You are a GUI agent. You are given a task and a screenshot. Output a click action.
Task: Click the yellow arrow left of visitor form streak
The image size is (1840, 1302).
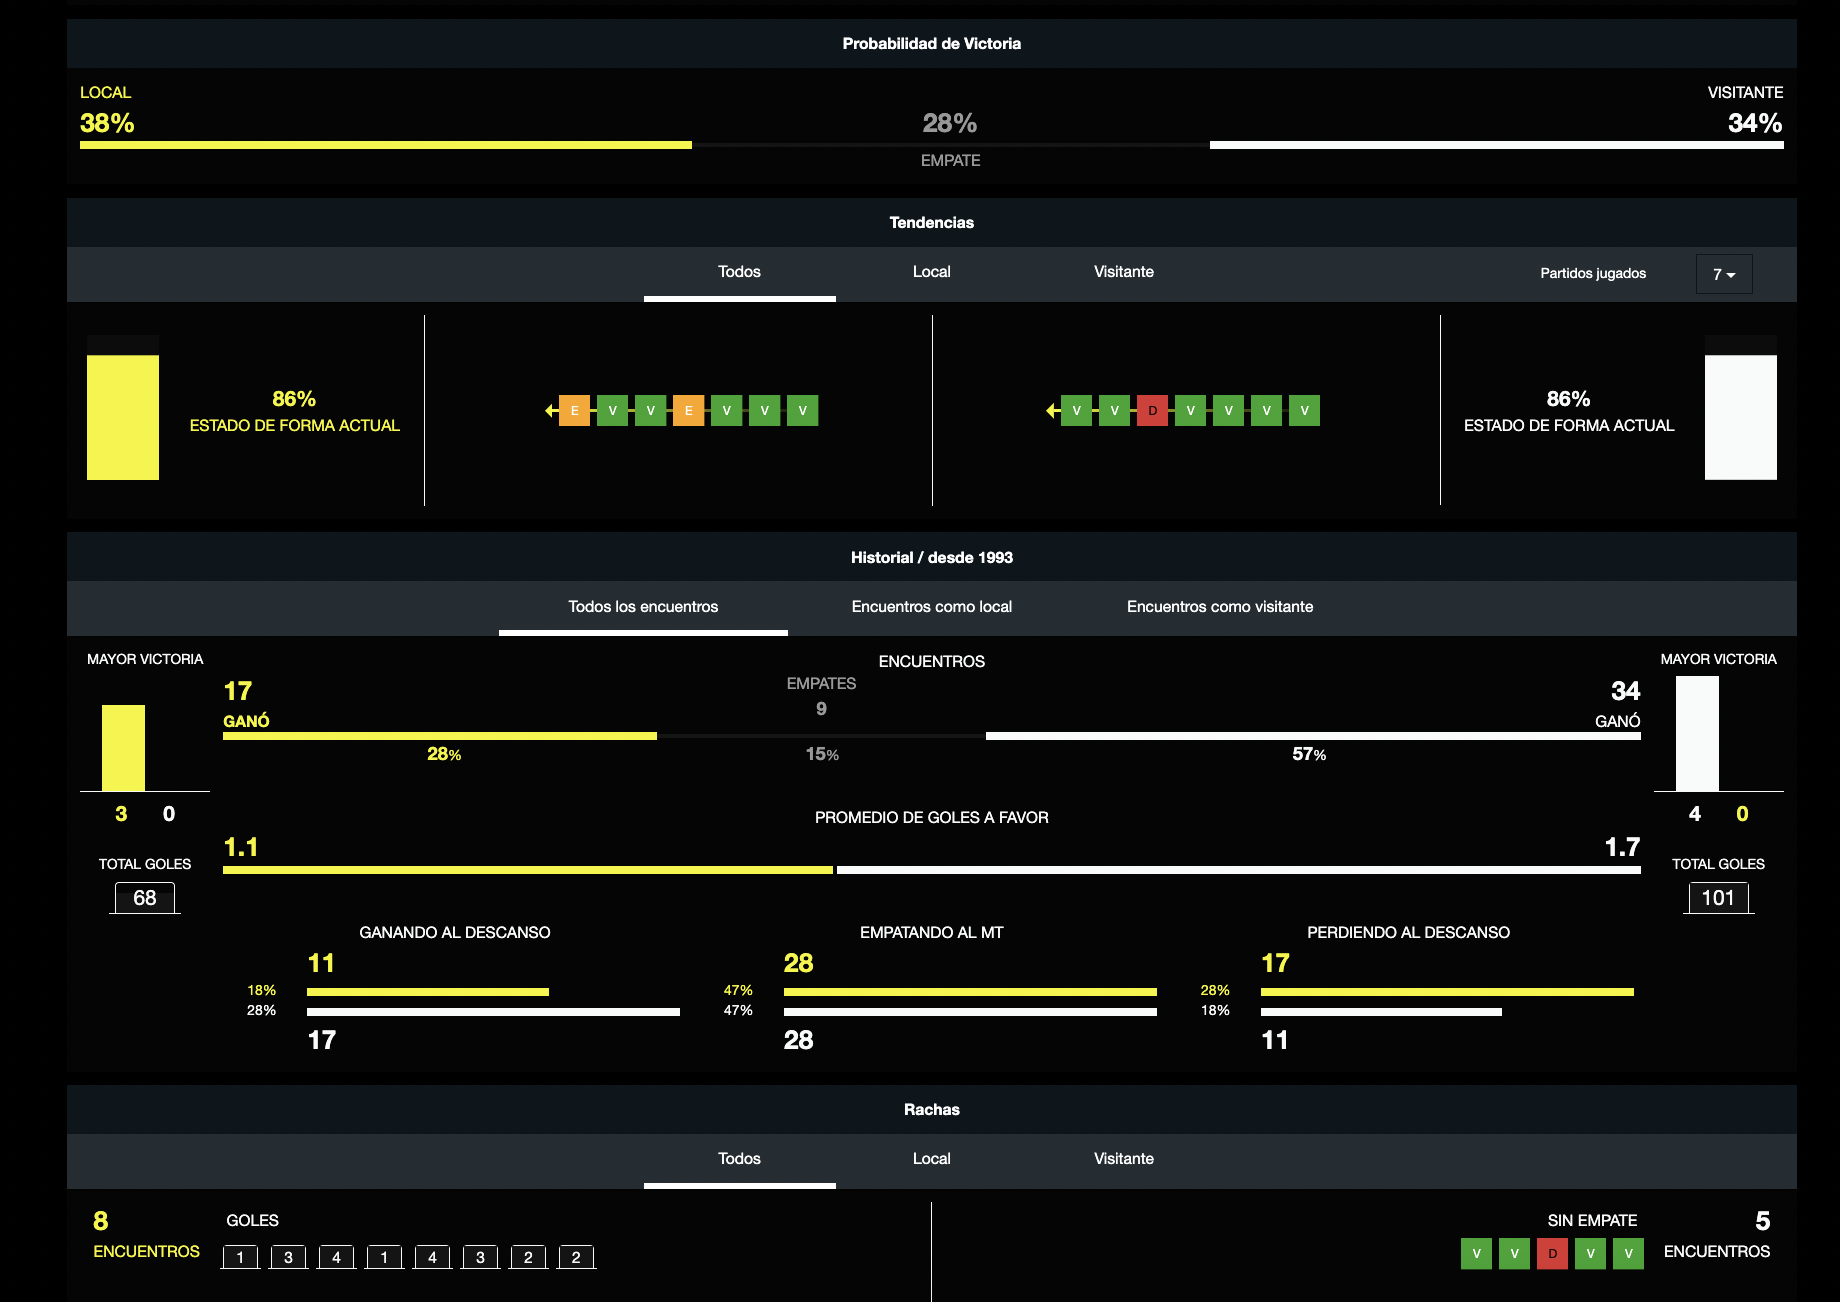[x=1051, y=411]
